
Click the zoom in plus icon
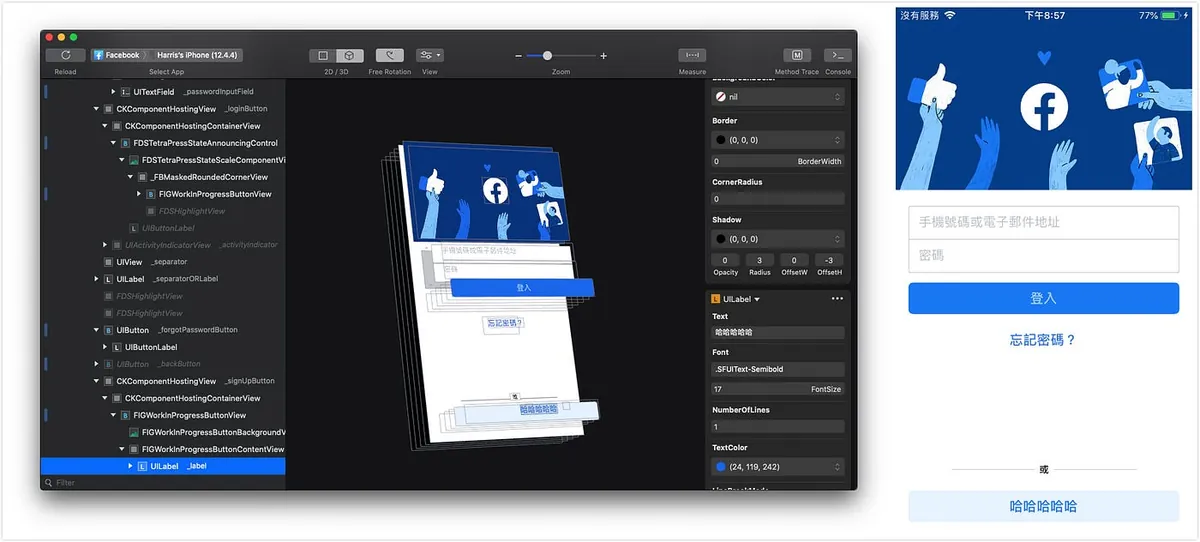(x=604, y=56)
